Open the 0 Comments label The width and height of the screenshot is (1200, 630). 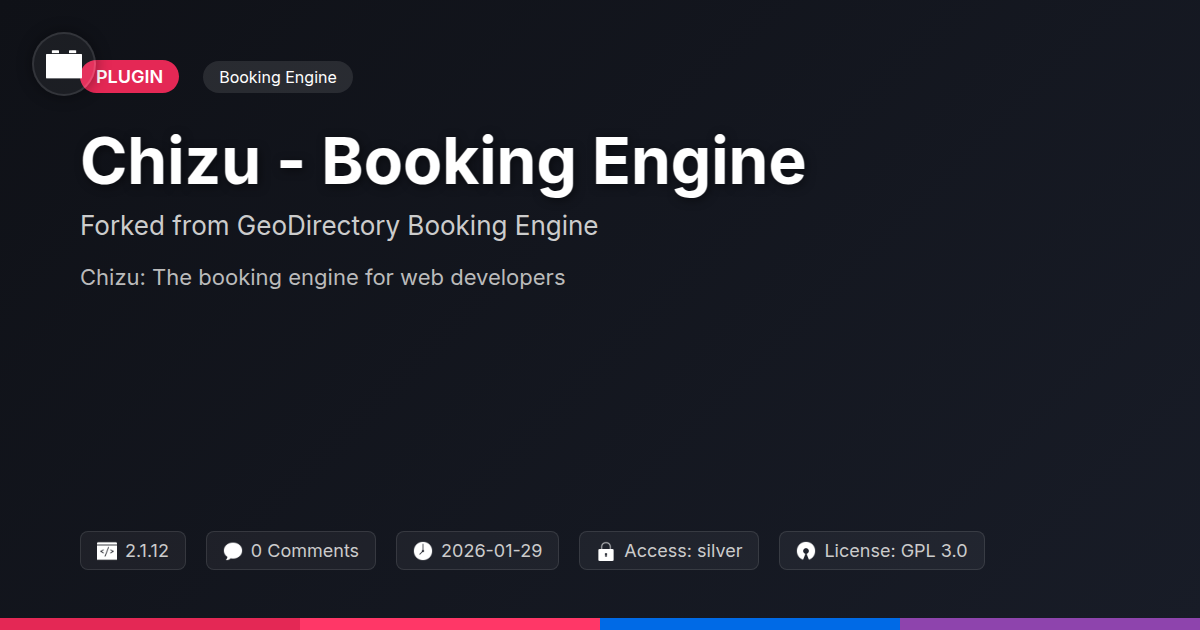coord(305,551)
